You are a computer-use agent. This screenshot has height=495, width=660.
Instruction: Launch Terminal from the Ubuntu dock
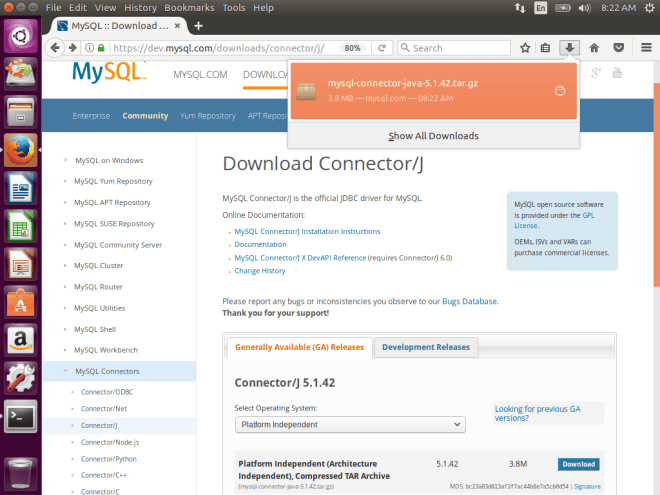coord(20,414)
